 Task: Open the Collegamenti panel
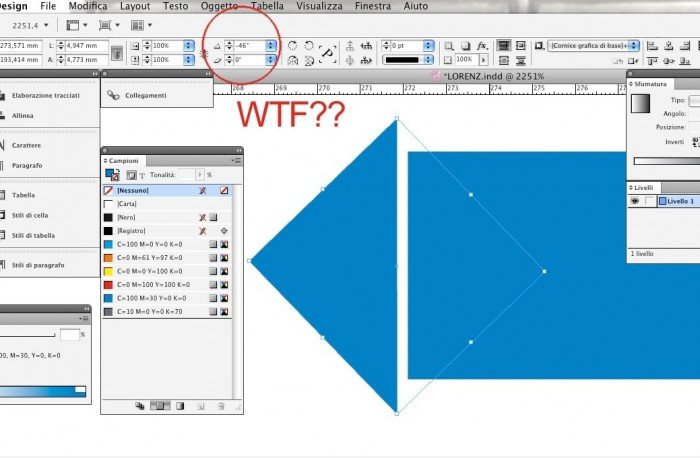pyautogui.click(x=146, y=96)
